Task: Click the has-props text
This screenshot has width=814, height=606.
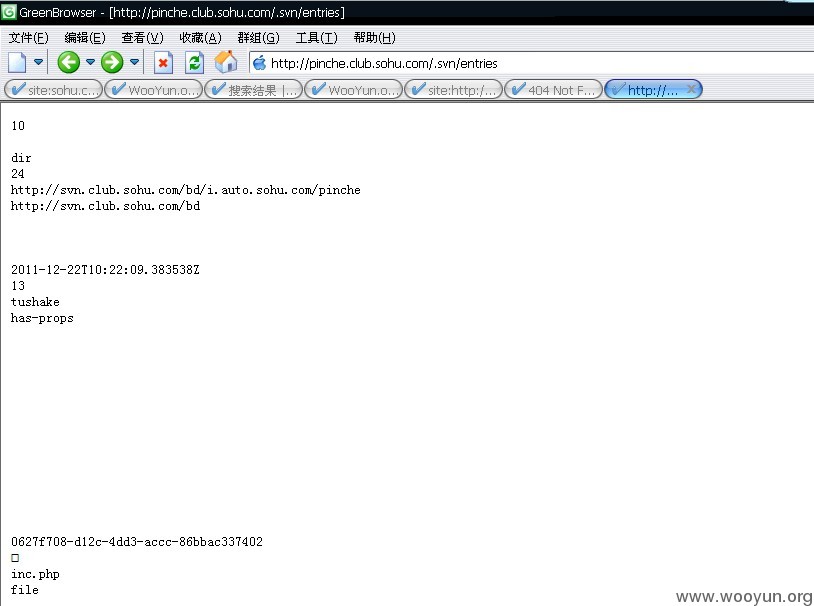Action: point(42,318)
